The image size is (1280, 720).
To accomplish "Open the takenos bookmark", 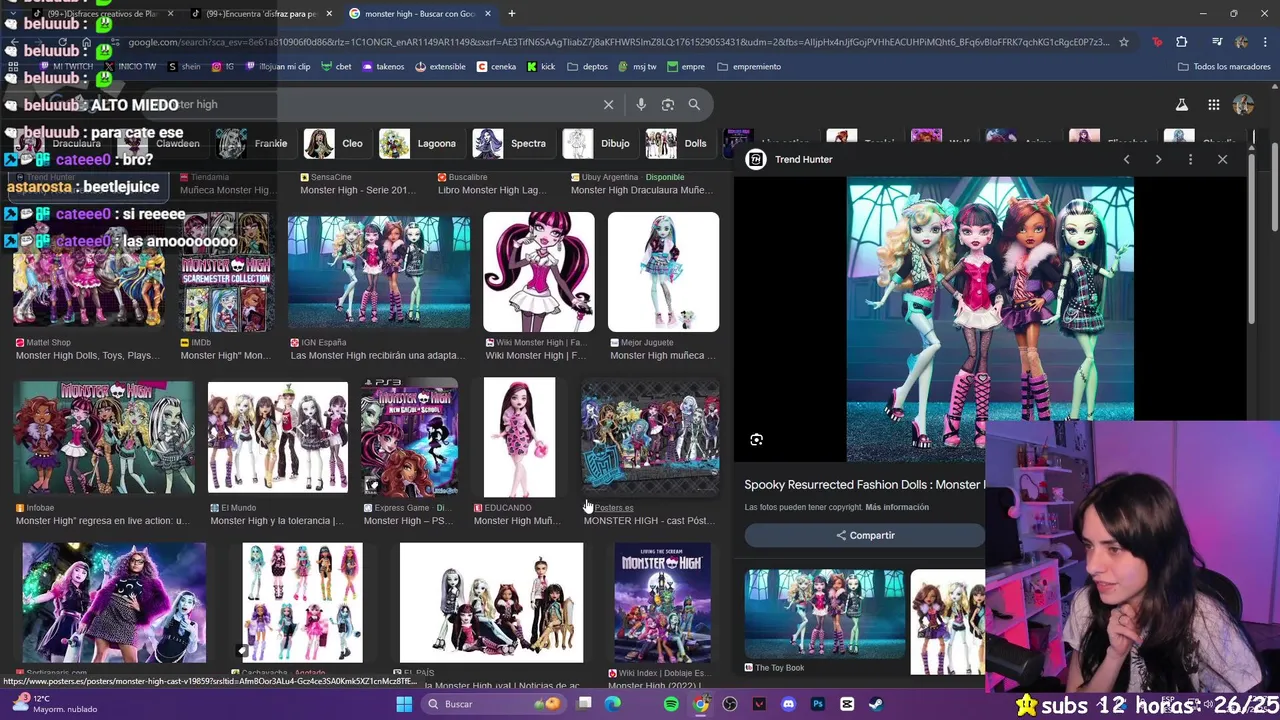I will click(384, 67).
